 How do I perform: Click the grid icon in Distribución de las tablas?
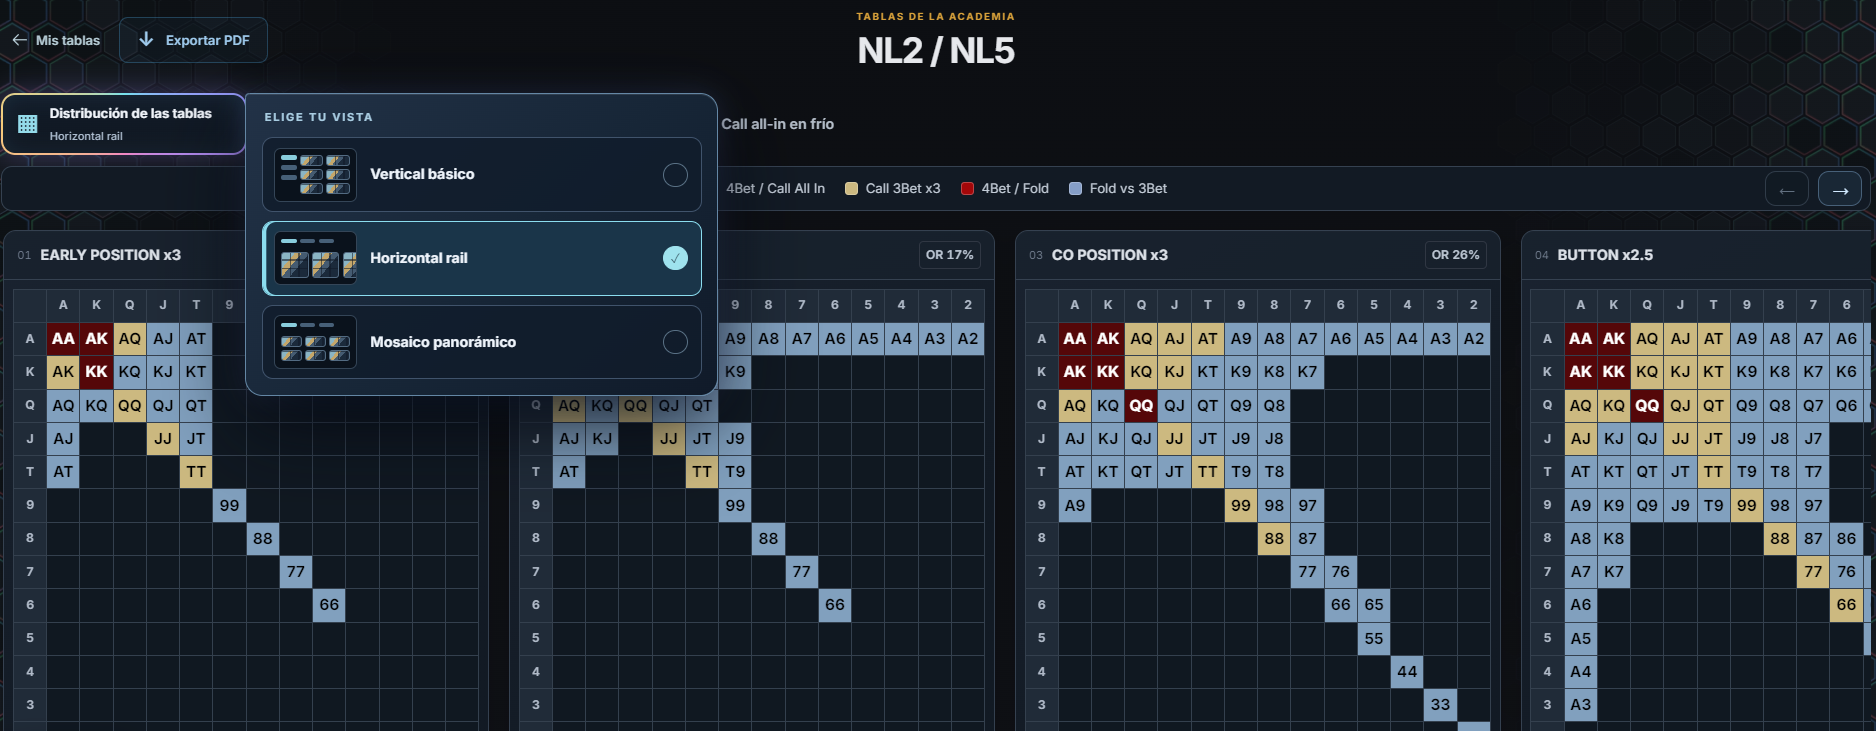click(x=28, y=124)
